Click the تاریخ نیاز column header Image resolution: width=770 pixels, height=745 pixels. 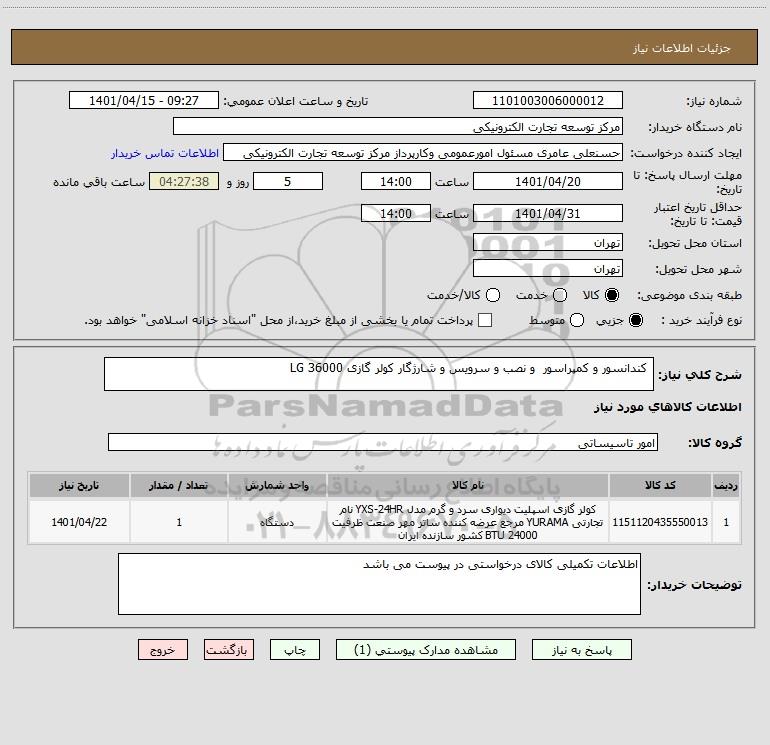point(79,485)
